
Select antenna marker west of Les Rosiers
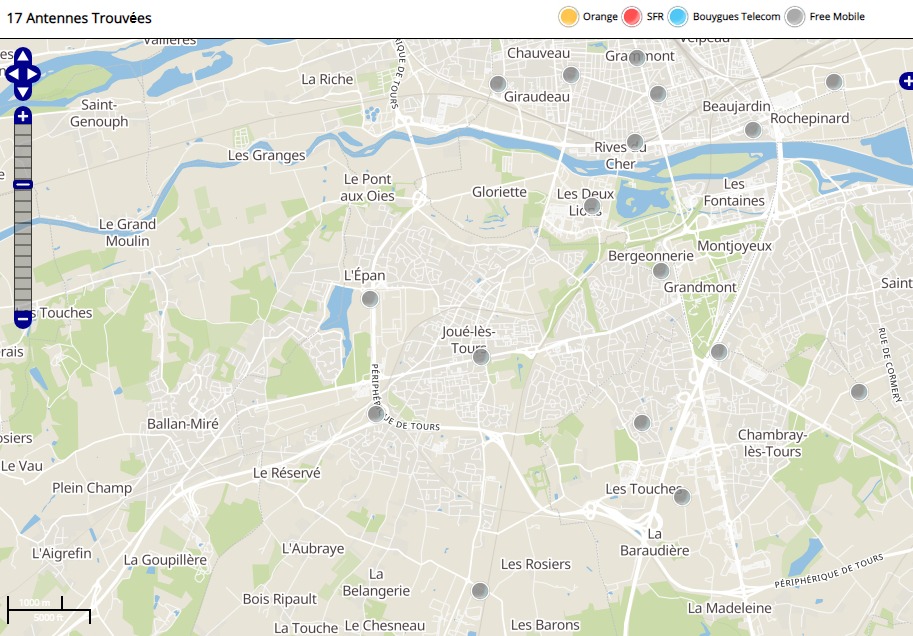(480, 591)
